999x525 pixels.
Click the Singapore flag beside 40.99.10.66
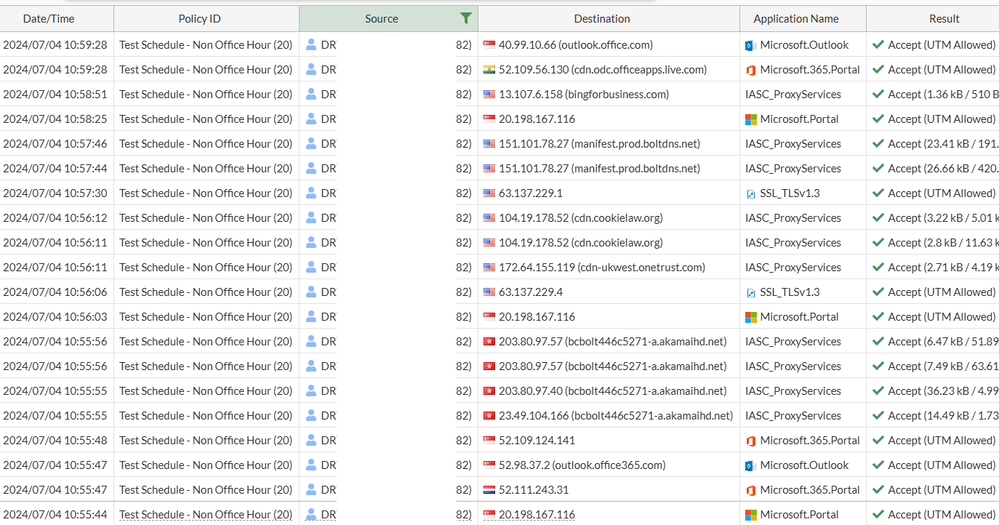coord(489,45)
